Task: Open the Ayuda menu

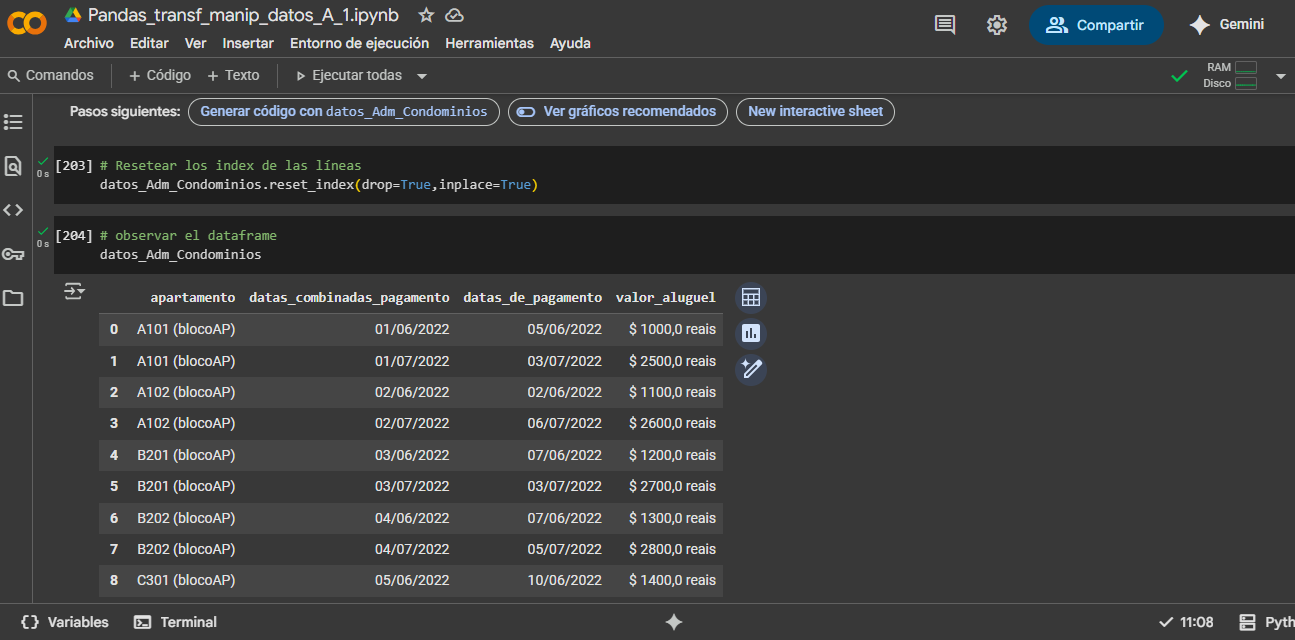Action: coord(570,43)
